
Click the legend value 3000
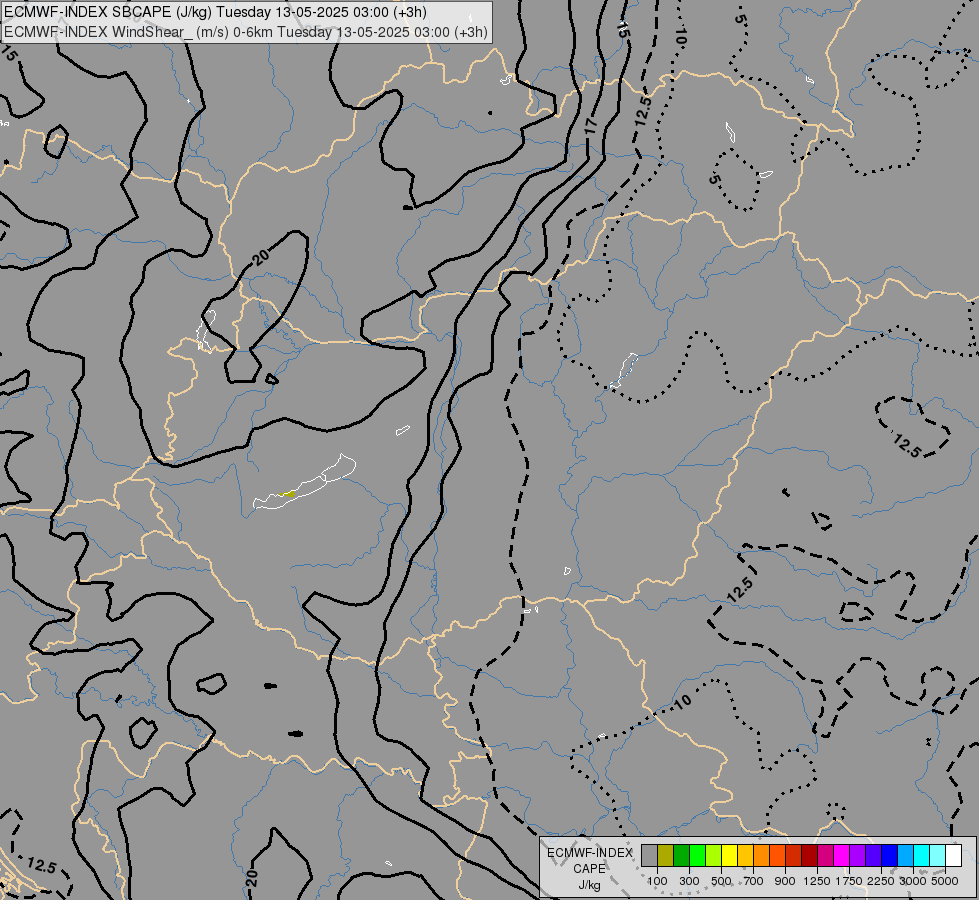913,881
